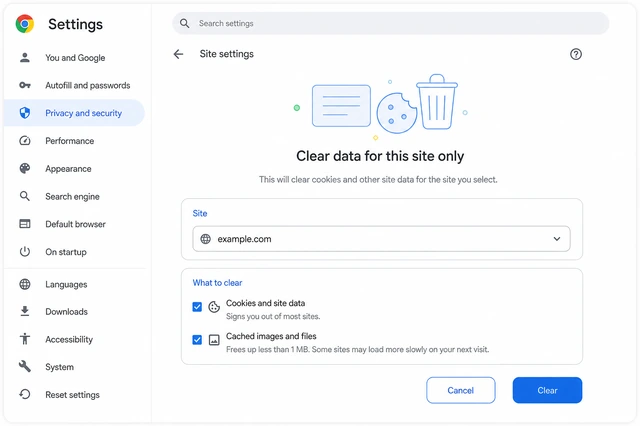The height and width of the screenshot is (426, 640).
Task: Go to Performance settings
Action: coord(75,141)
